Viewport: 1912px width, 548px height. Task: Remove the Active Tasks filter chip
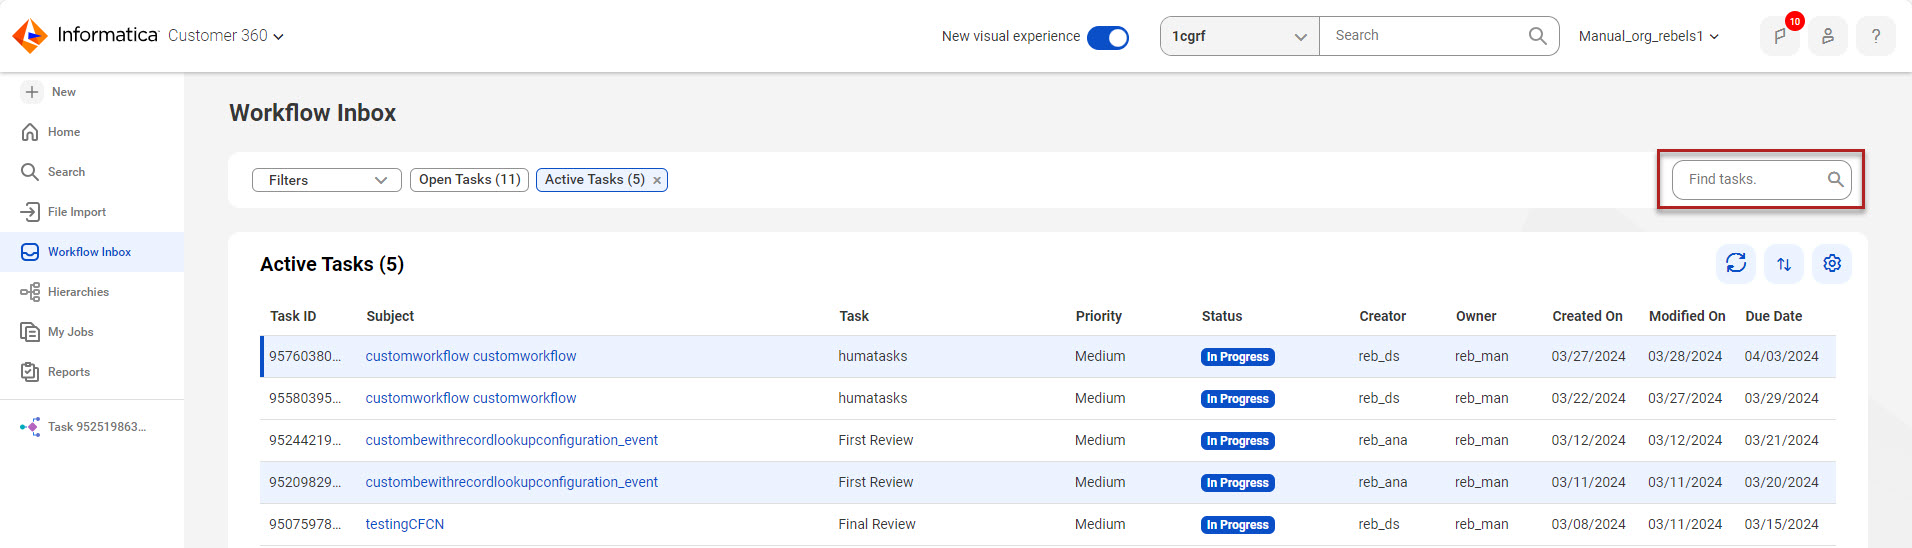657,180
